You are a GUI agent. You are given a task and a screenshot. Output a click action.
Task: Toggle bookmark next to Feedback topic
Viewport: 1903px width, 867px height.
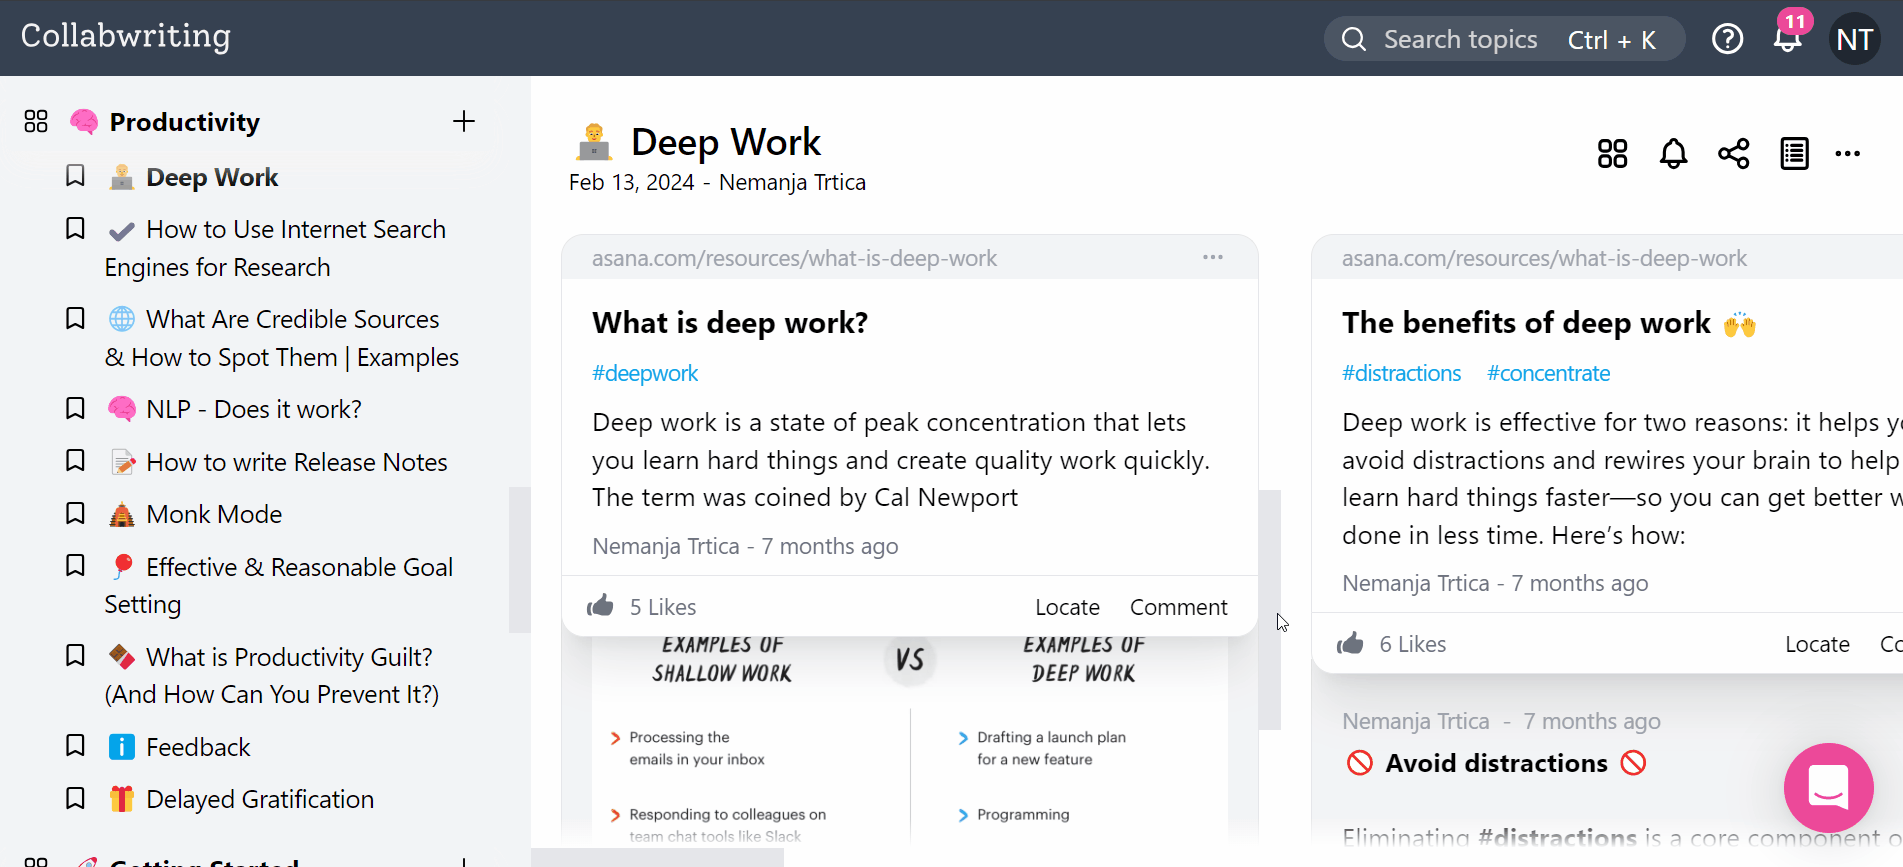[x=75, y=746]
